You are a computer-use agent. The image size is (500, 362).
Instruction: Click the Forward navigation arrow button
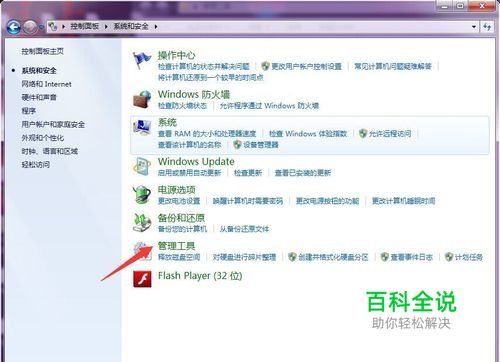coord(30,27)
